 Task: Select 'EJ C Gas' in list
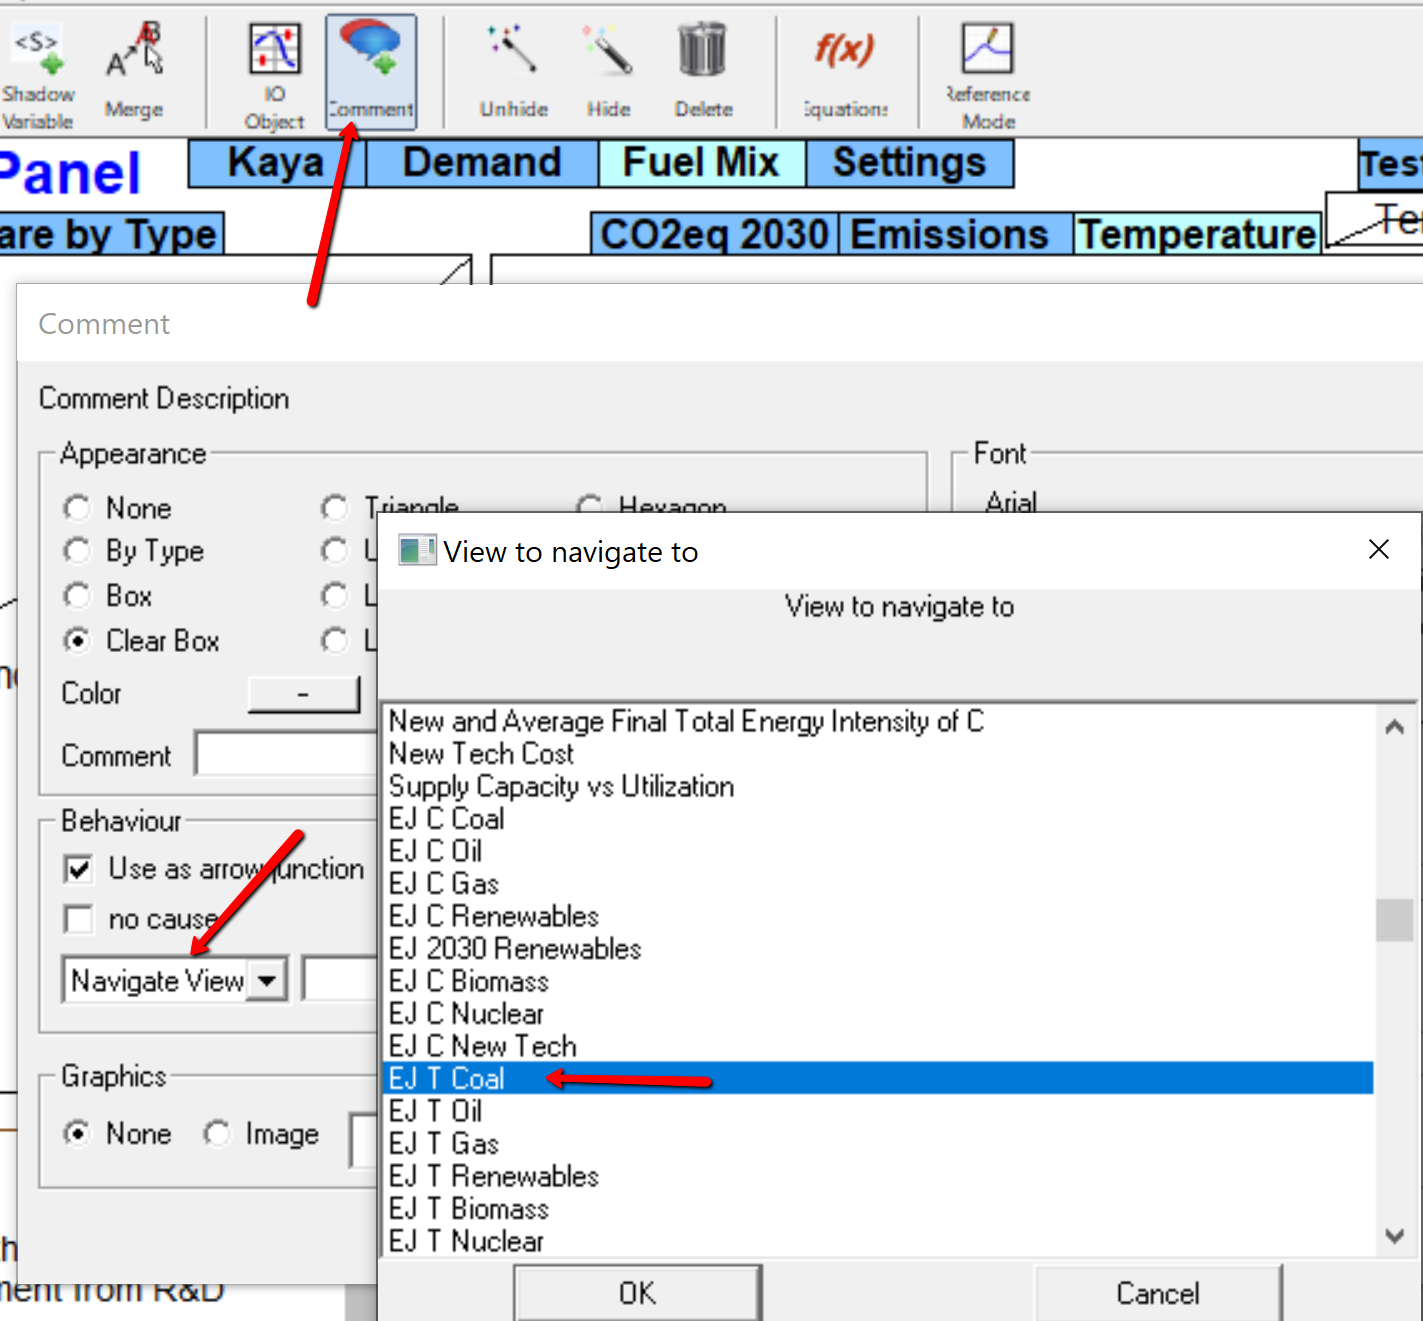[879, 884]
